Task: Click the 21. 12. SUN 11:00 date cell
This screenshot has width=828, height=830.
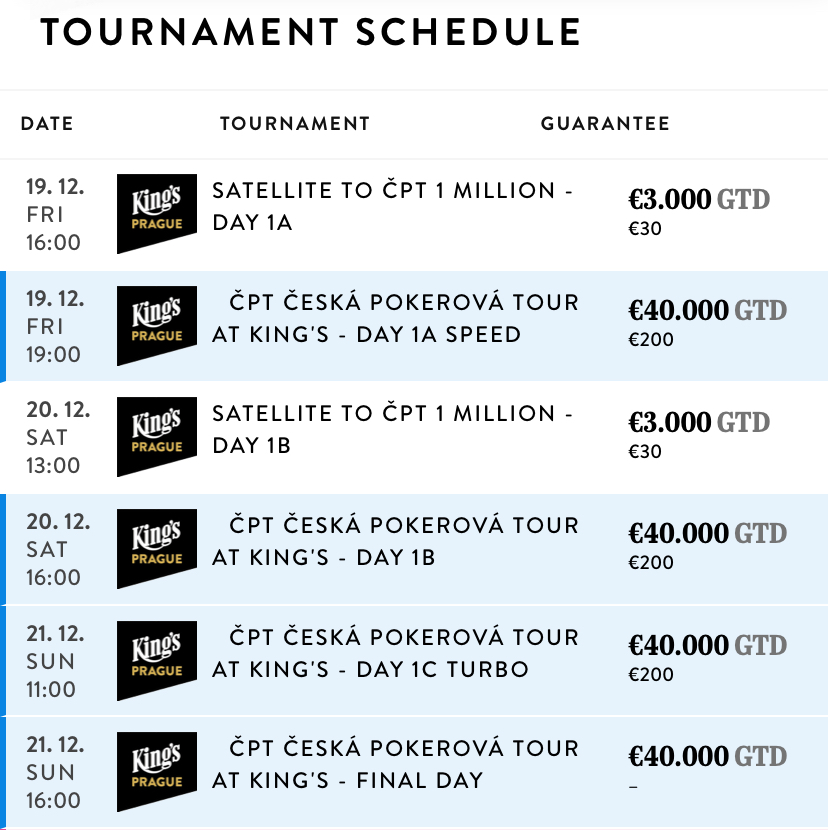Action: click(58, 661)
